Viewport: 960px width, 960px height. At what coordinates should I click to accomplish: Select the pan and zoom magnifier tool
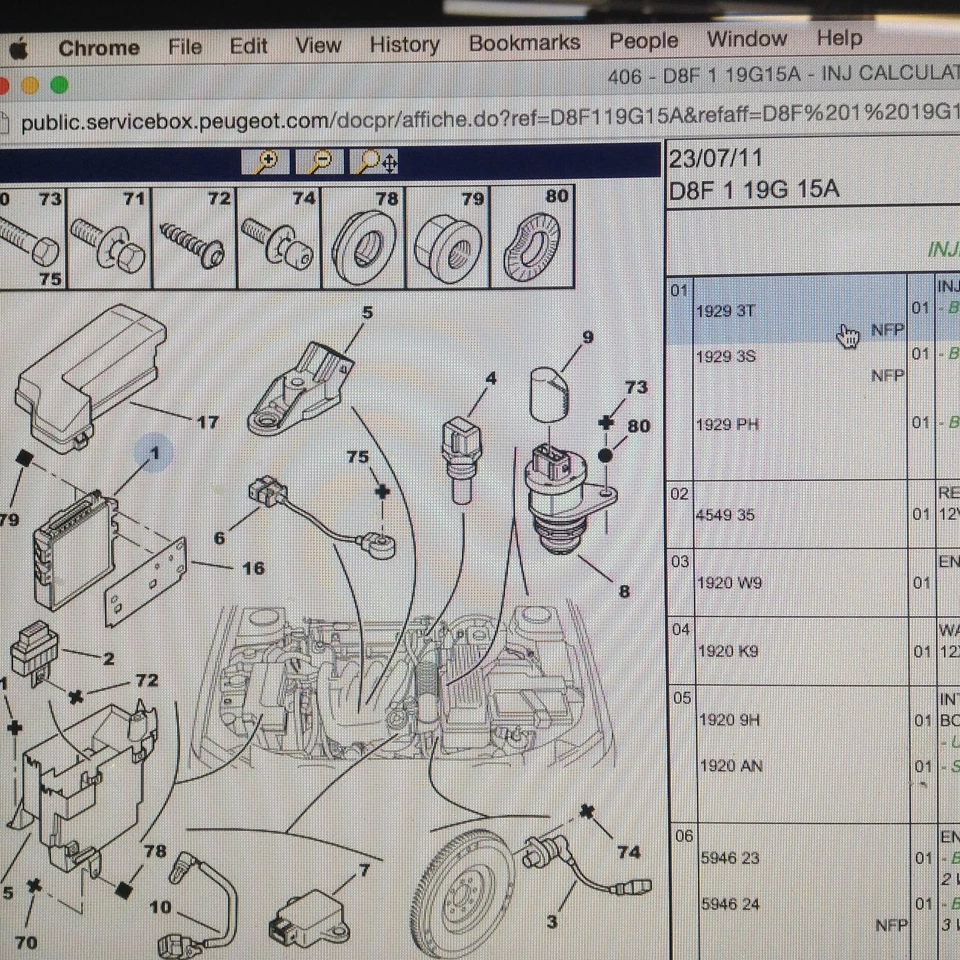coord(372,161)
